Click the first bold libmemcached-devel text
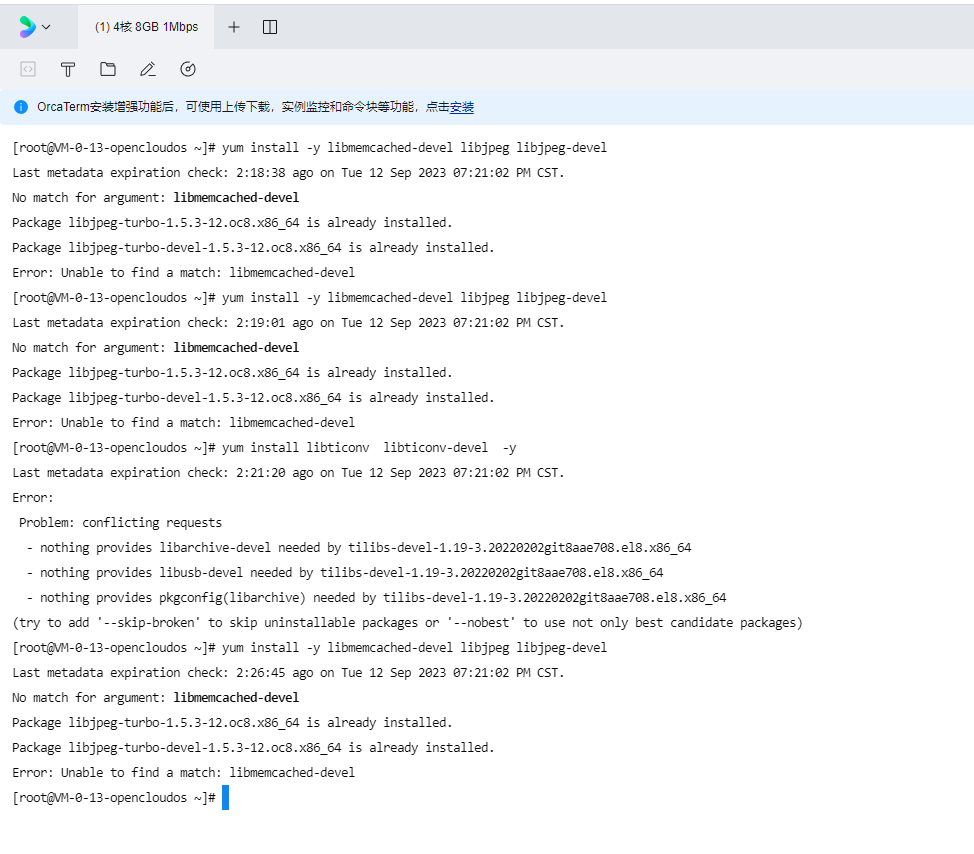The height and width of the screenshot is (854, 974). tap(236, 197)
